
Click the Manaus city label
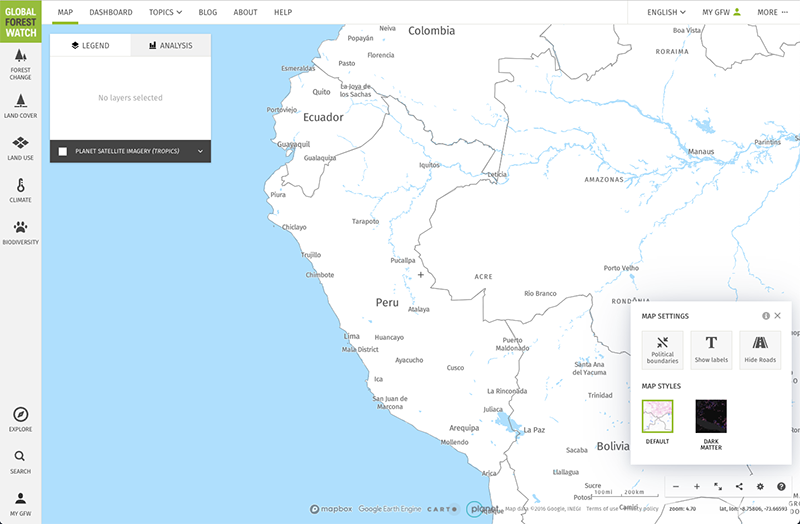701,152
